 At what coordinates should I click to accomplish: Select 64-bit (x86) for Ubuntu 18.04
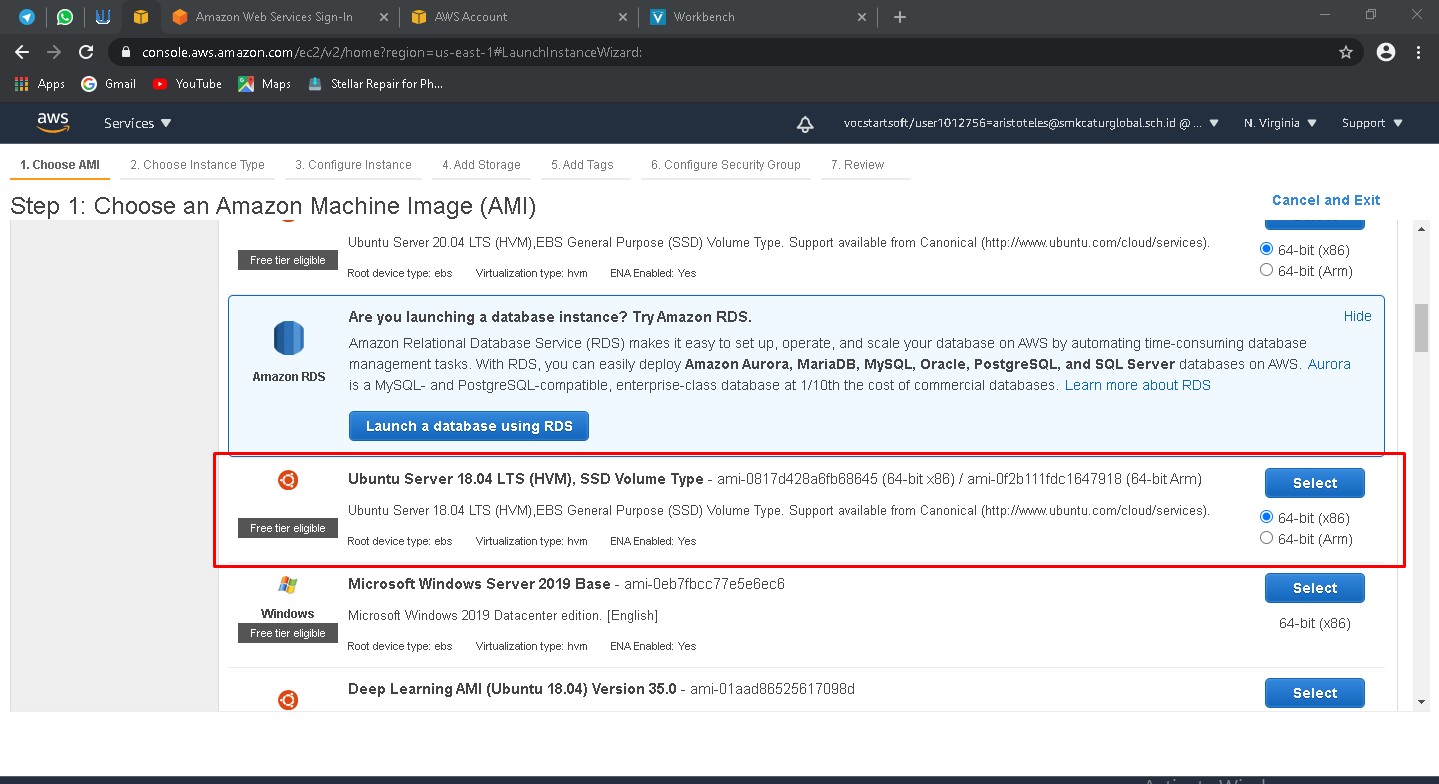pyautogui.click(x=1267, y=517)
